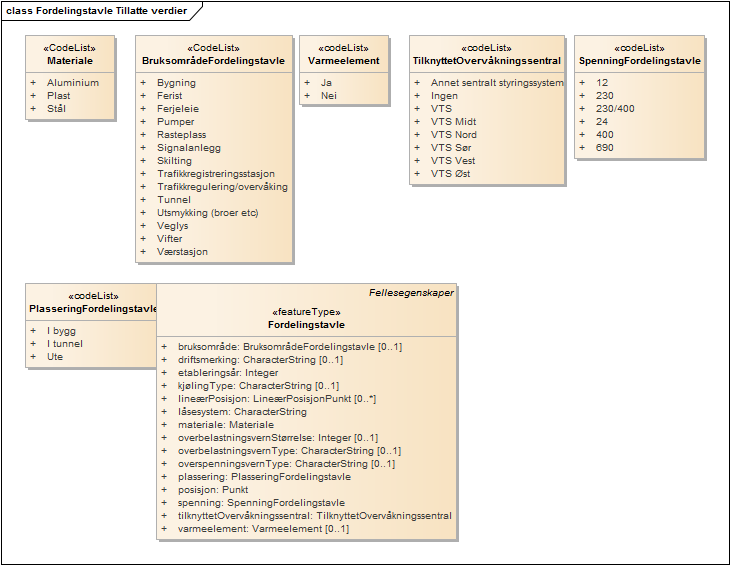Select TilknyttetOvervåkningssentral class header
The height and width of the screenshot is (565, 730).
[486, 61]
